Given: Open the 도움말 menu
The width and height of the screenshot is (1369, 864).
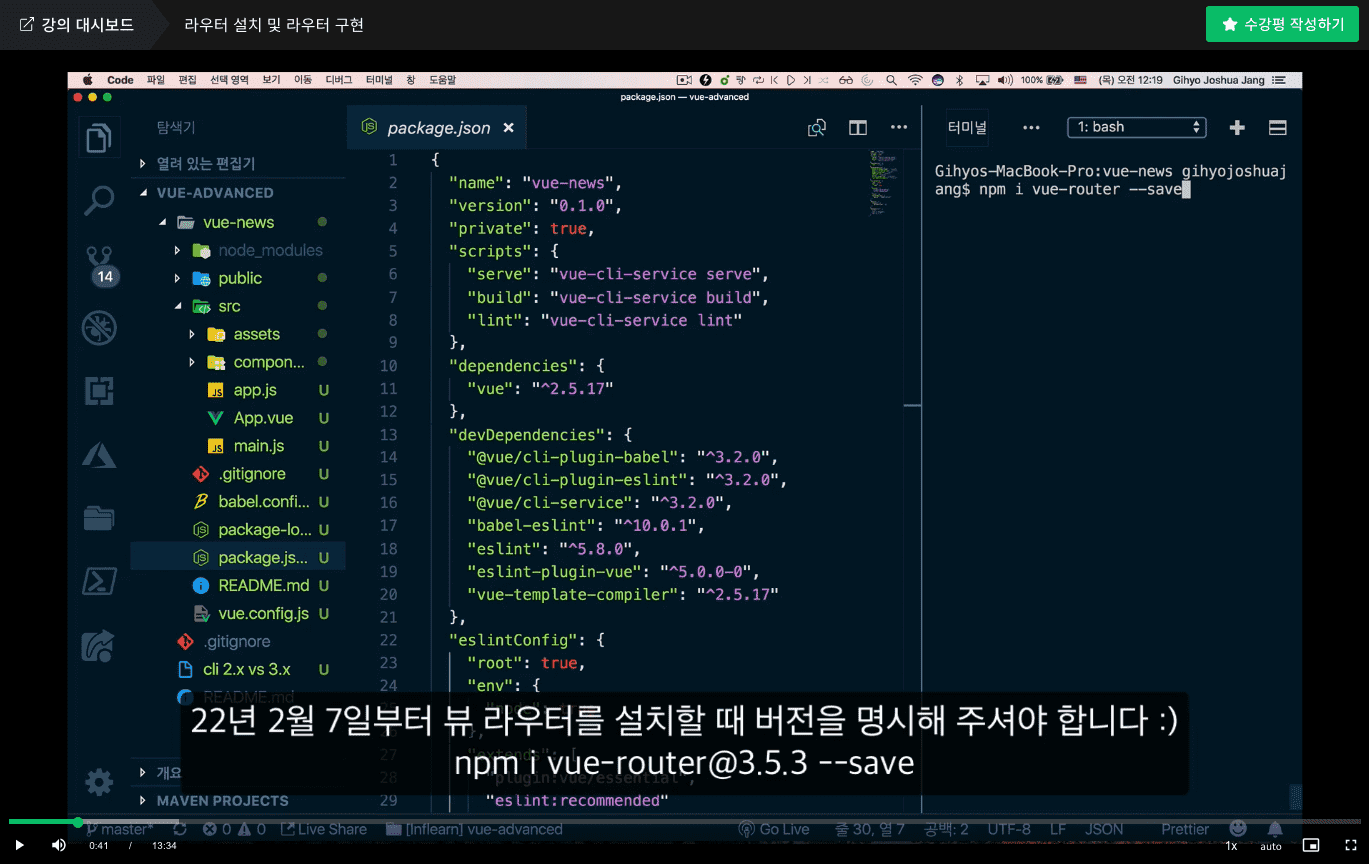Looking at the screenshot, I should [x=442, y=80].
